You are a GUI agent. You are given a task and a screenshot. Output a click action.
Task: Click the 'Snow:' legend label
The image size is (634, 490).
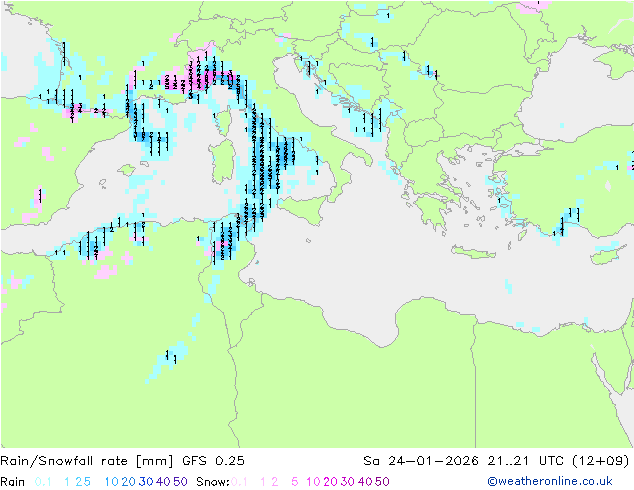[213, 482]
